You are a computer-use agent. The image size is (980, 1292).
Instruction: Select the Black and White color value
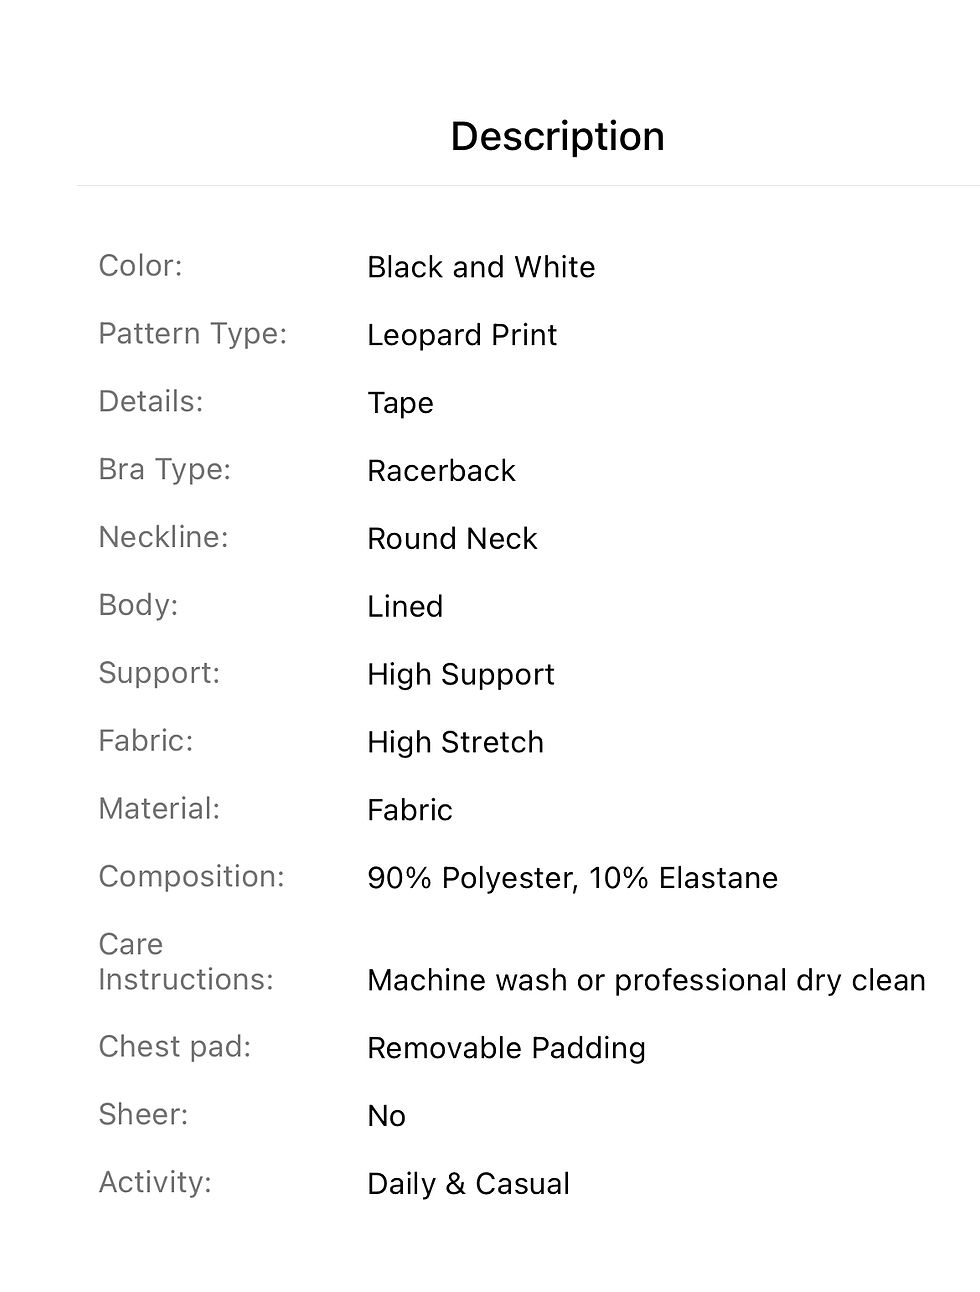[x=481, y=267]
